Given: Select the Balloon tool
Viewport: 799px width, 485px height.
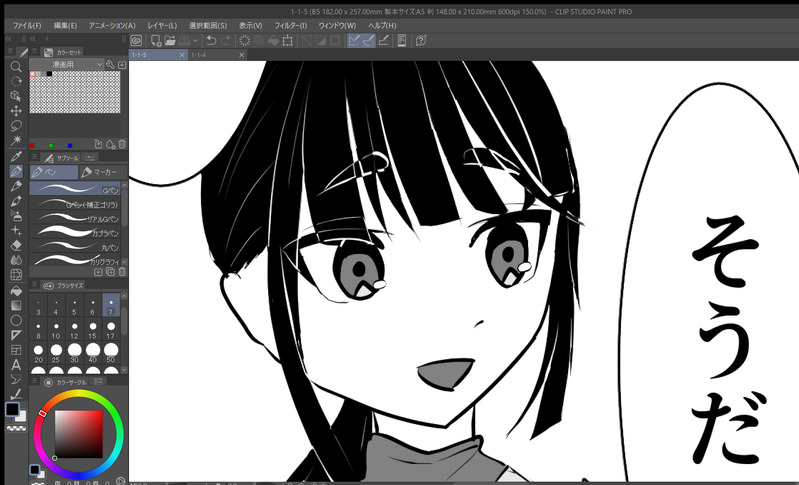Looking at the screenshot, I should tap(16, 380).
